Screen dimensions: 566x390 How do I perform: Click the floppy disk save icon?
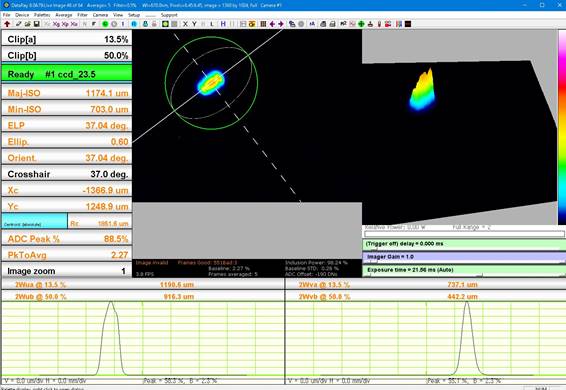(36, 24)
